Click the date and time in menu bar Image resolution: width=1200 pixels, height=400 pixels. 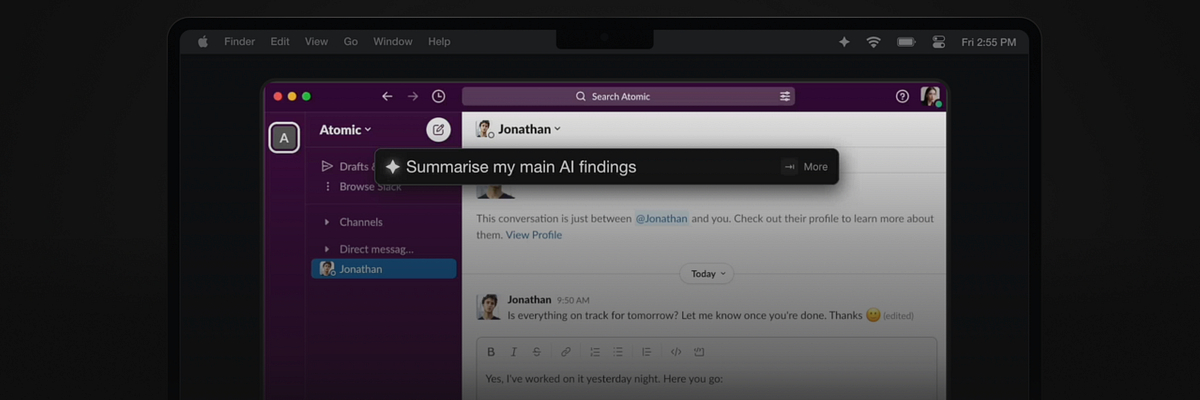click(x=988, y=42)
